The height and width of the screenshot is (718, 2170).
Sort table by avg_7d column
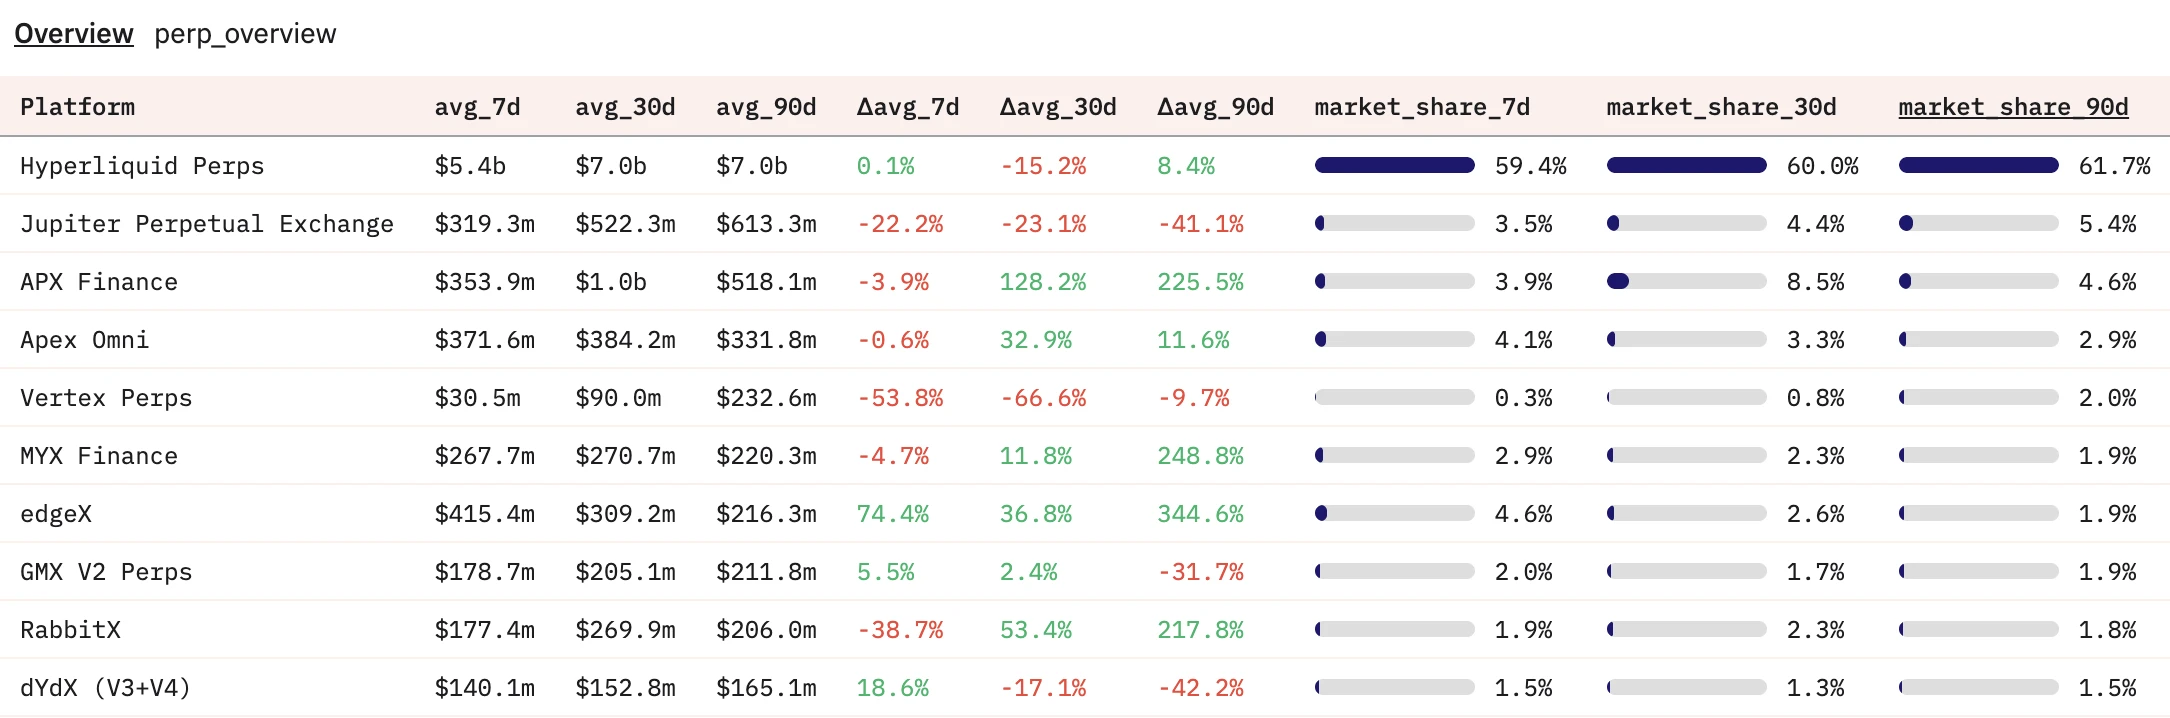tap(477, 107)
